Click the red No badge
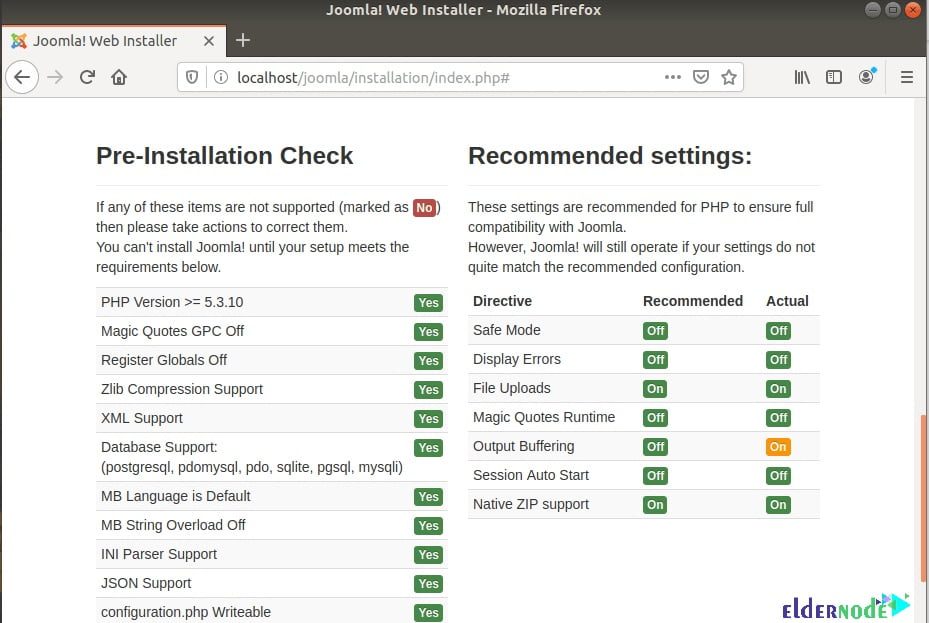929x623 pixels. pyautogui.click(x=424, y=208)
